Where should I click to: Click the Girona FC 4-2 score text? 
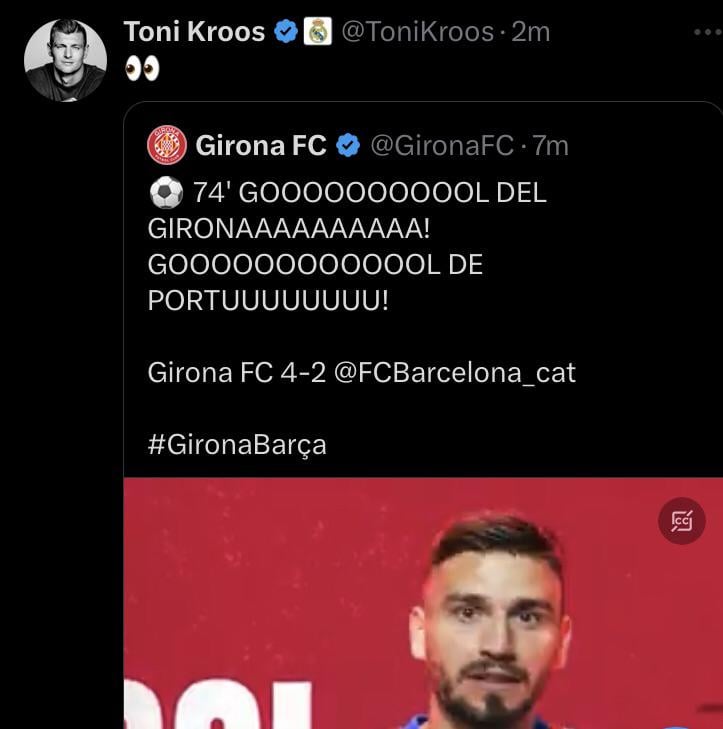tap(235, 373)
